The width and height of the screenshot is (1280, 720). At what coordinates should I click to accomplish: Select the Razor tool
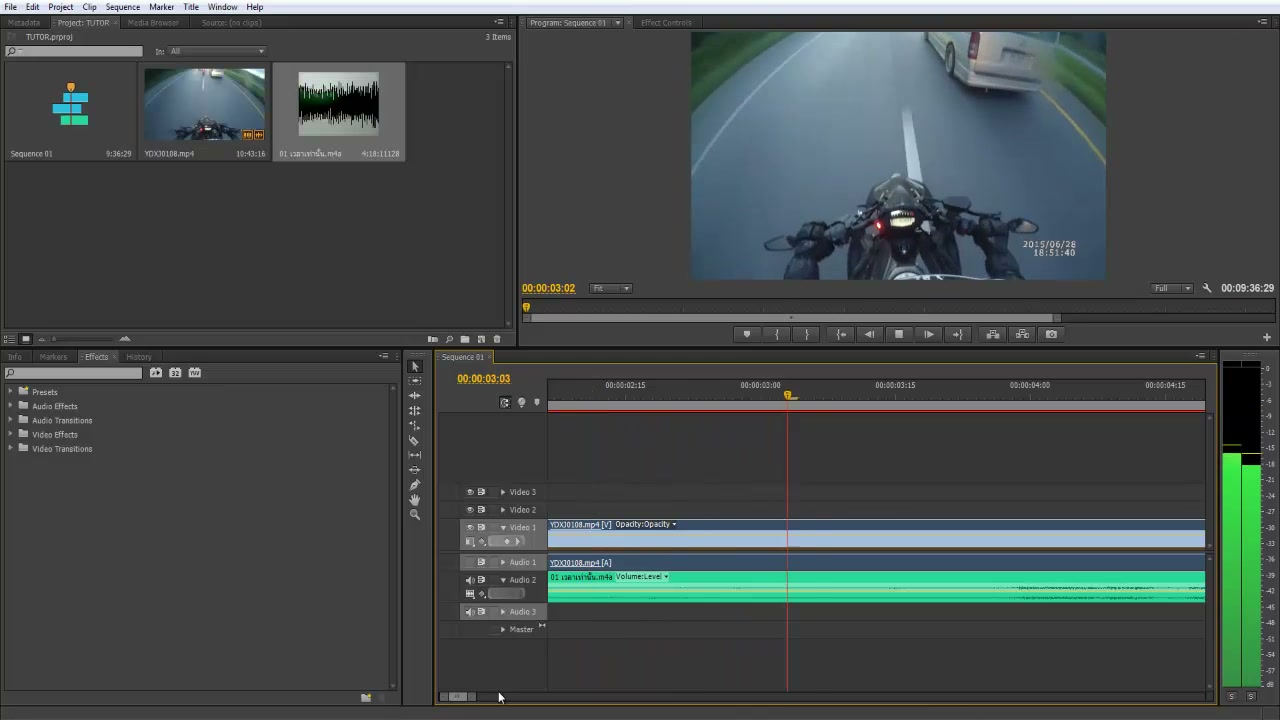[x=415, y=441]
